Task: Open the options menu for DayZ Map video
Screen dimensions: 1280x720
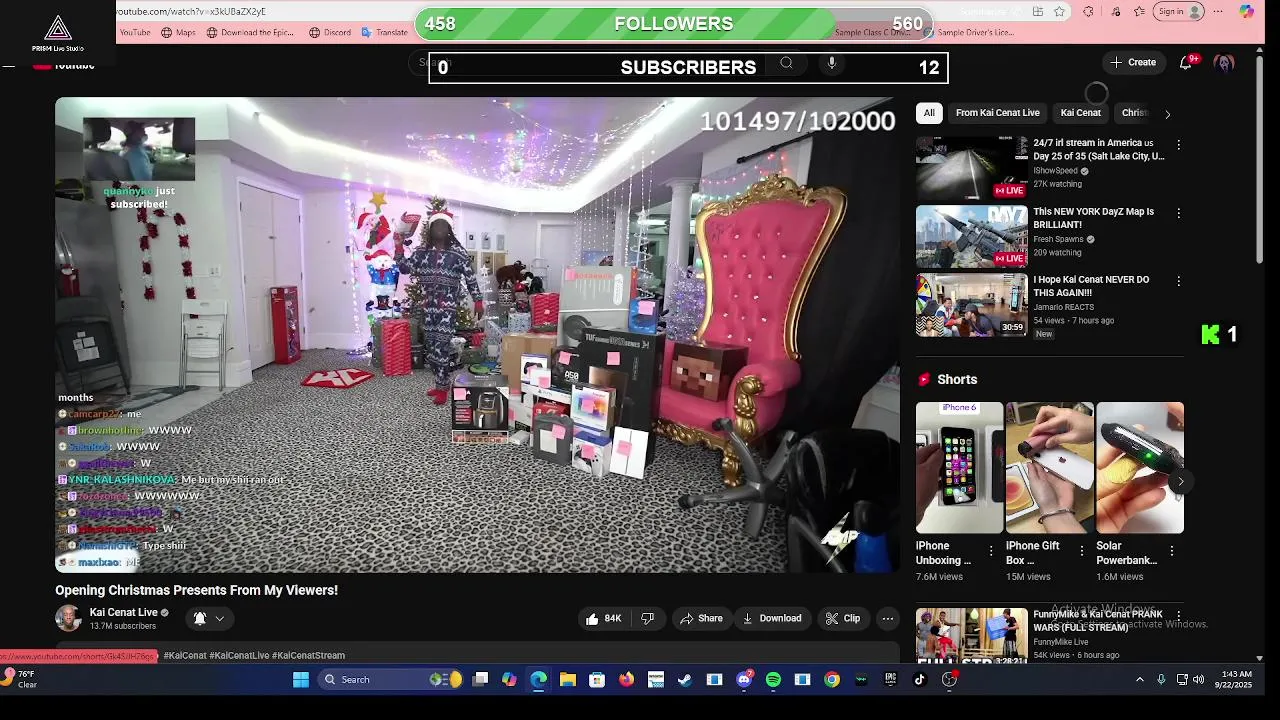Action: point(1178,213)
